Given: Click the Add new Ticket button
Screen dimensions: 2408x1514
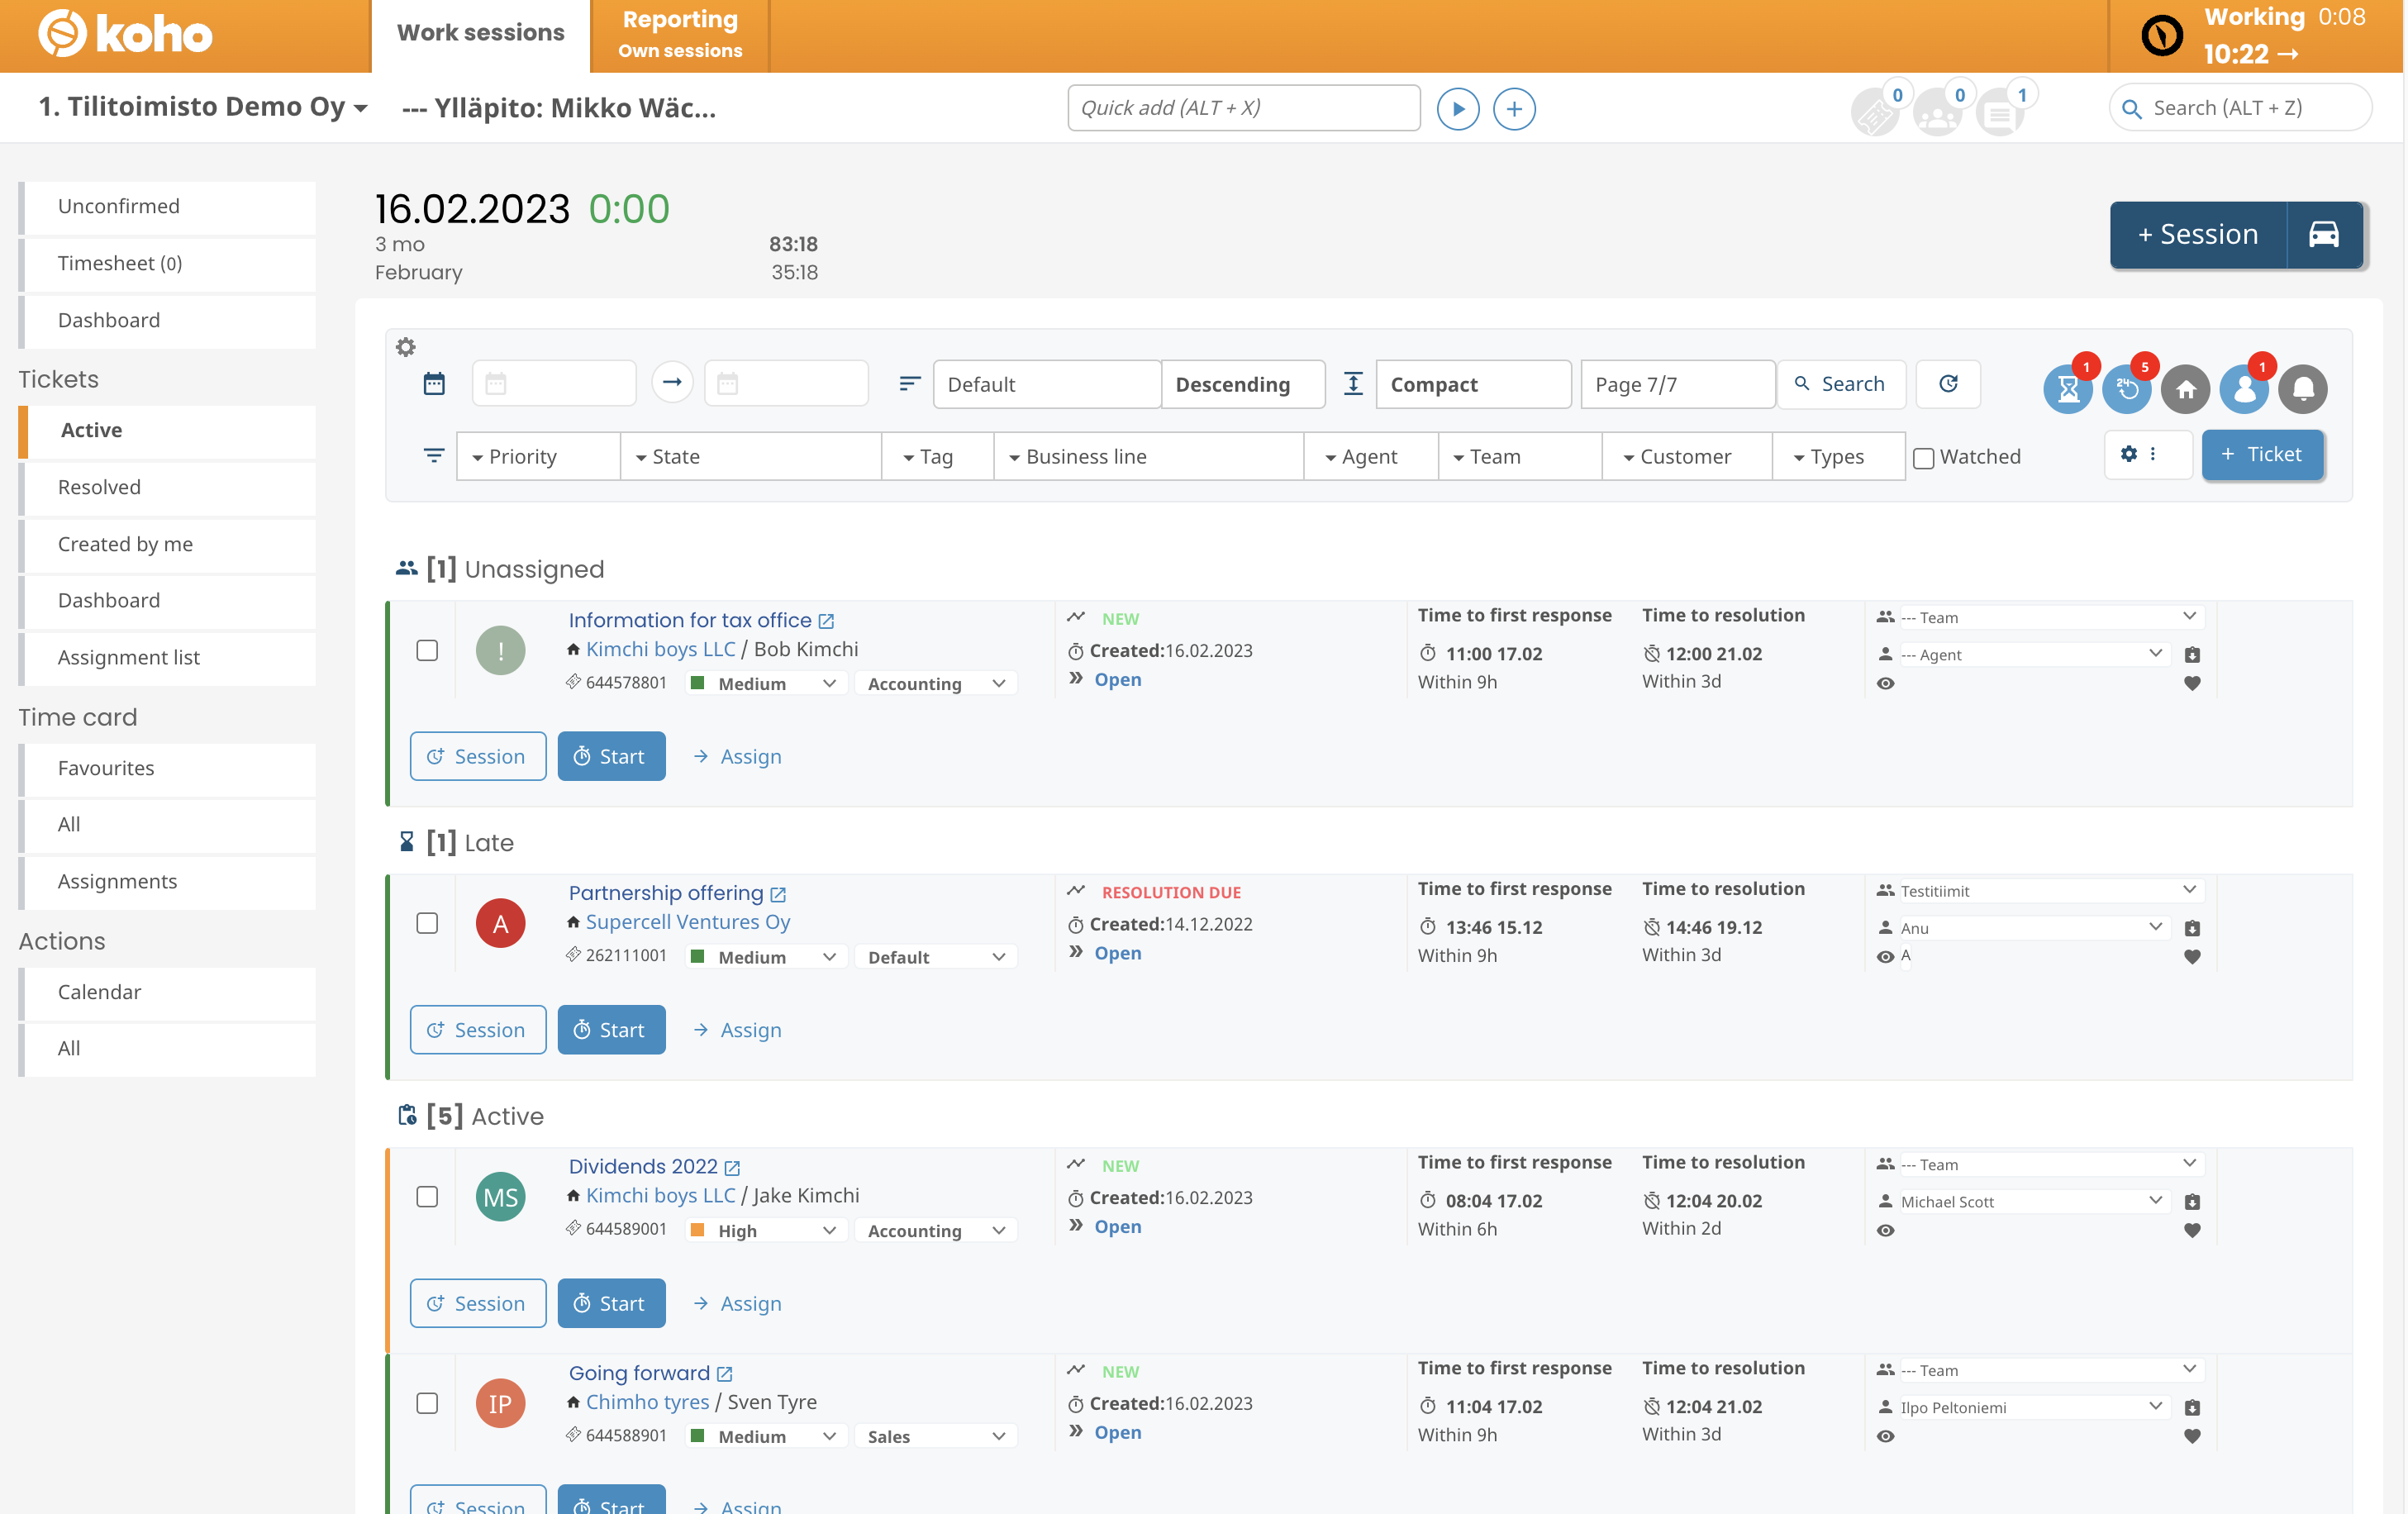Looking at the screenshot, I should pyautogui.click(x=2260, y=455).
